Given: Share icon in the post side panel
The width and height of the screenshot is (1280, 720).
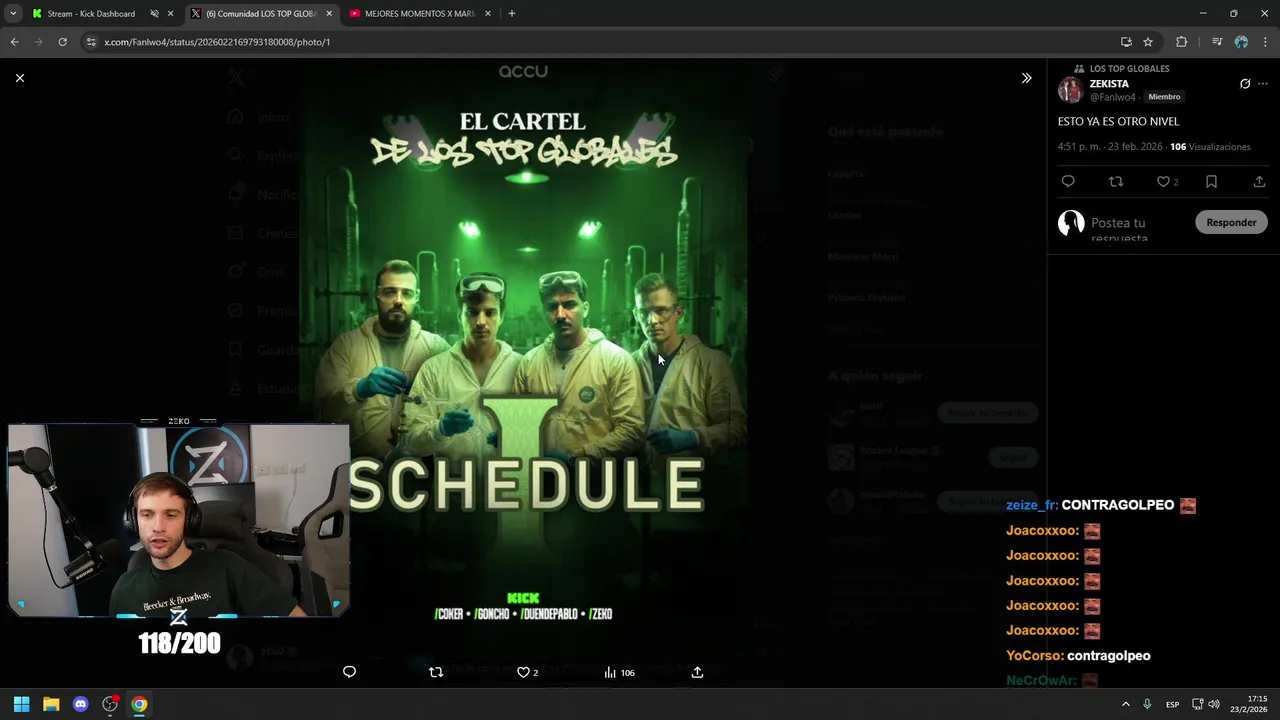Looking at the screenshot, I should coord(1259,181).
